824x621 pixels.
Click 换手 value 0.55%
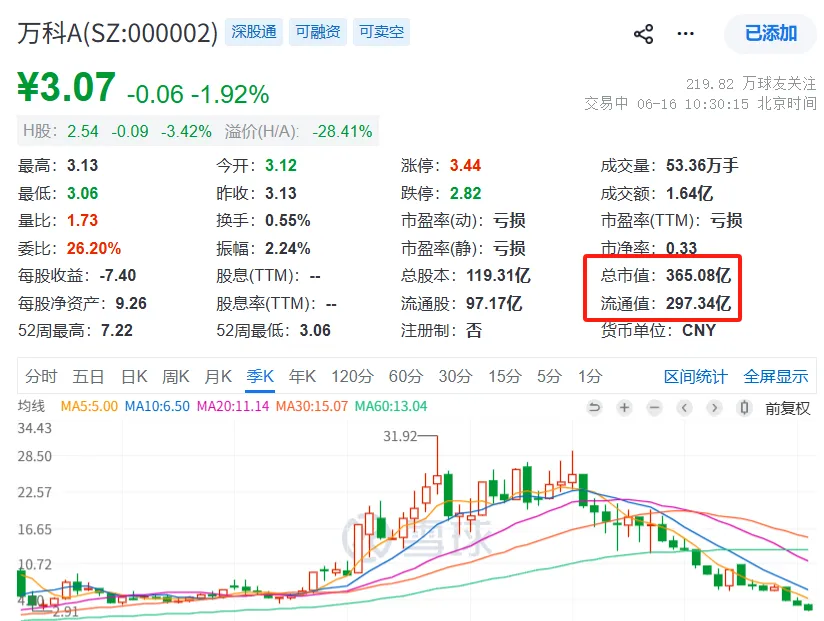tap(287, 220)
